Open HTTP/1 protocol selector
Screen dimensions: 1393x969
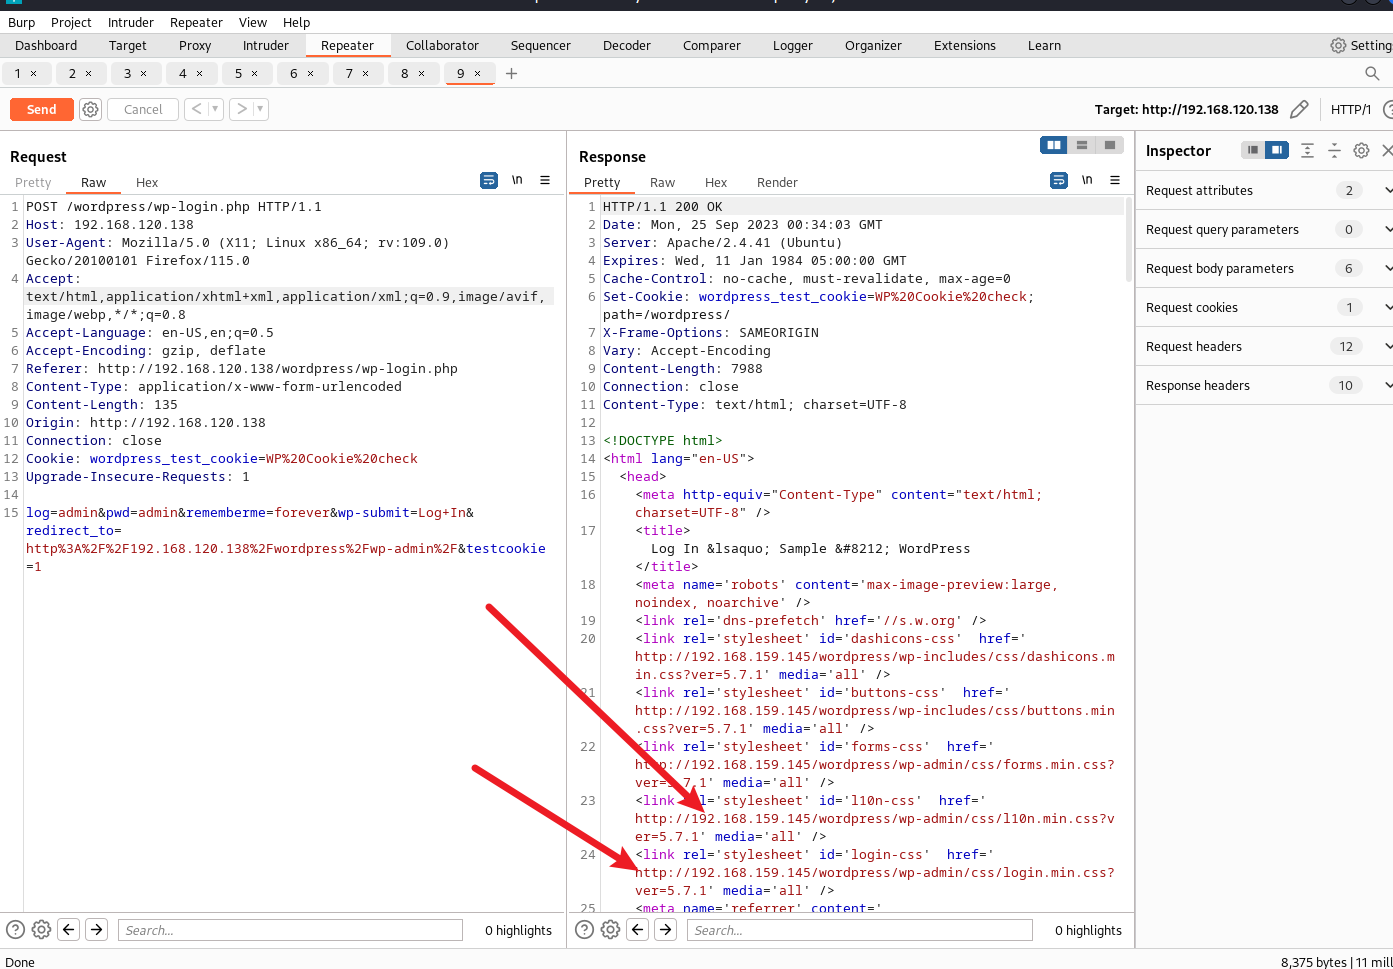(x=1351, y=109)
